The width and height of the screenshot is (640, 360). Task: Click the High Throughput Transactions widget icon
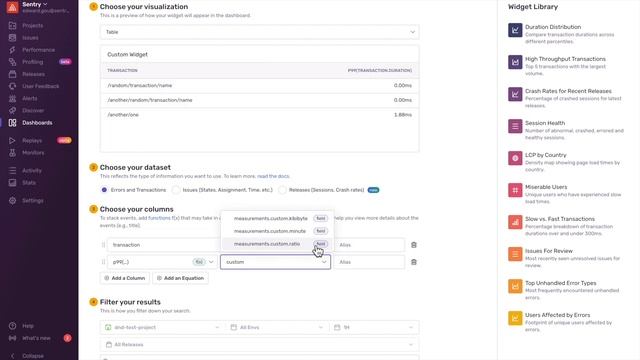pos(515,62)
